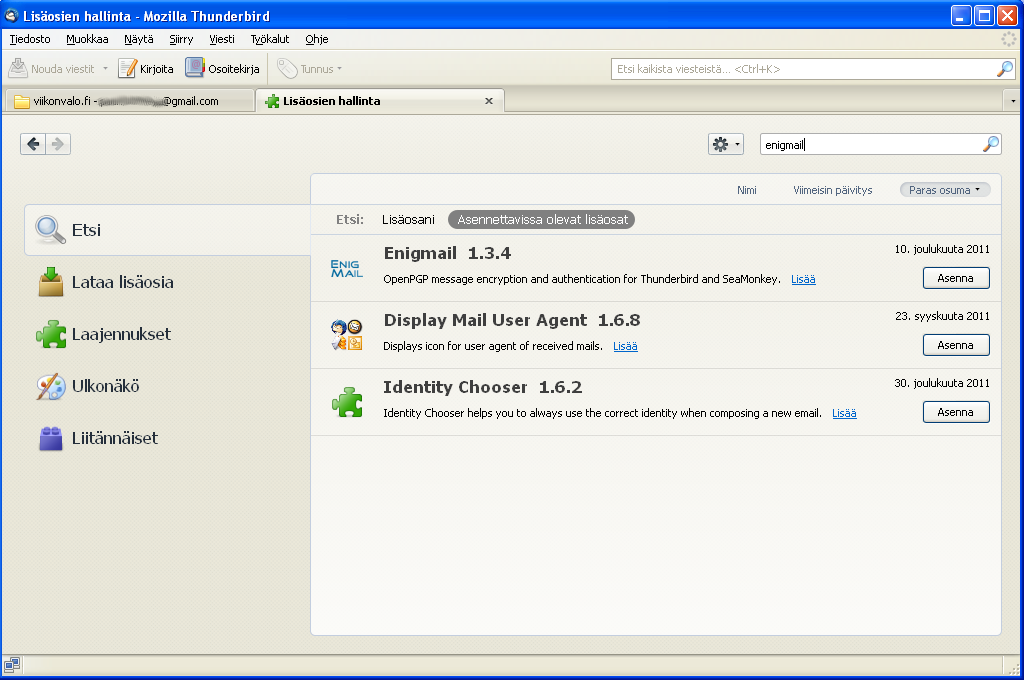Image resolution: width=1024 pixels, height=680 pixels.
Task: Open the gear tools dropdown
Action: (x=726, y=144)
